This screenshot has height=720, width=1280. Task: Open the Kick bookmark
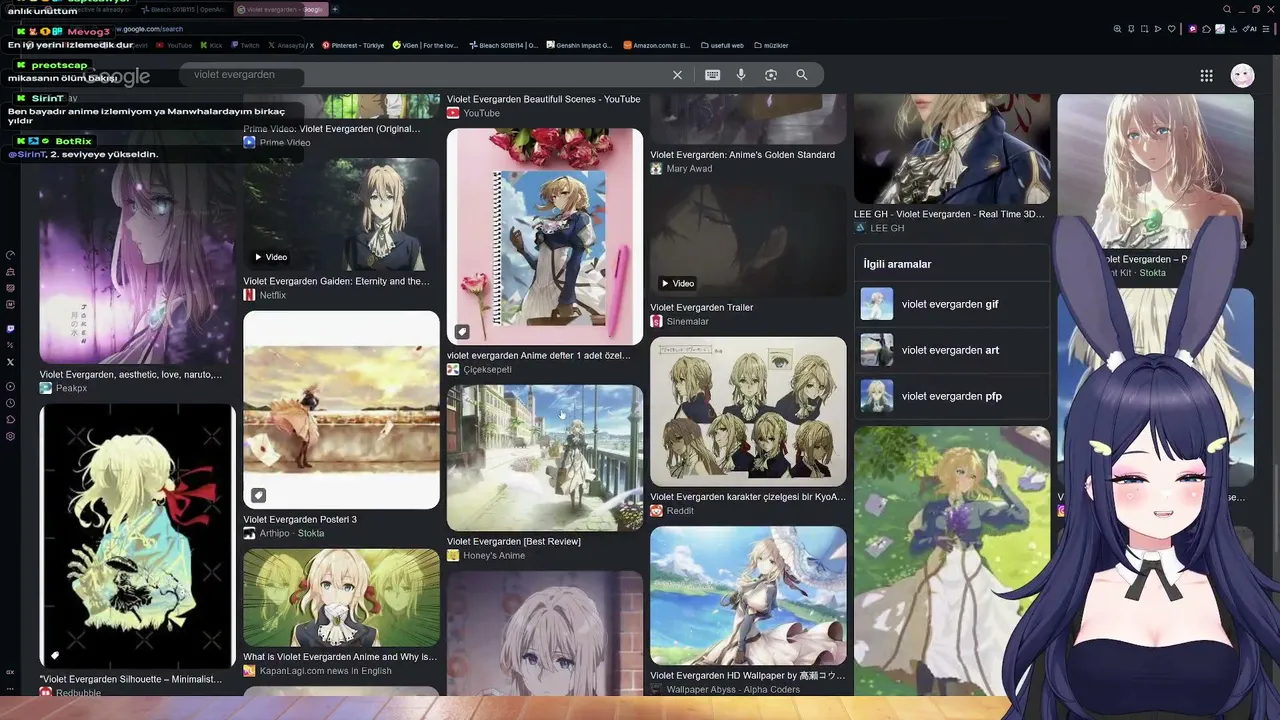click(x=211, y=45)
